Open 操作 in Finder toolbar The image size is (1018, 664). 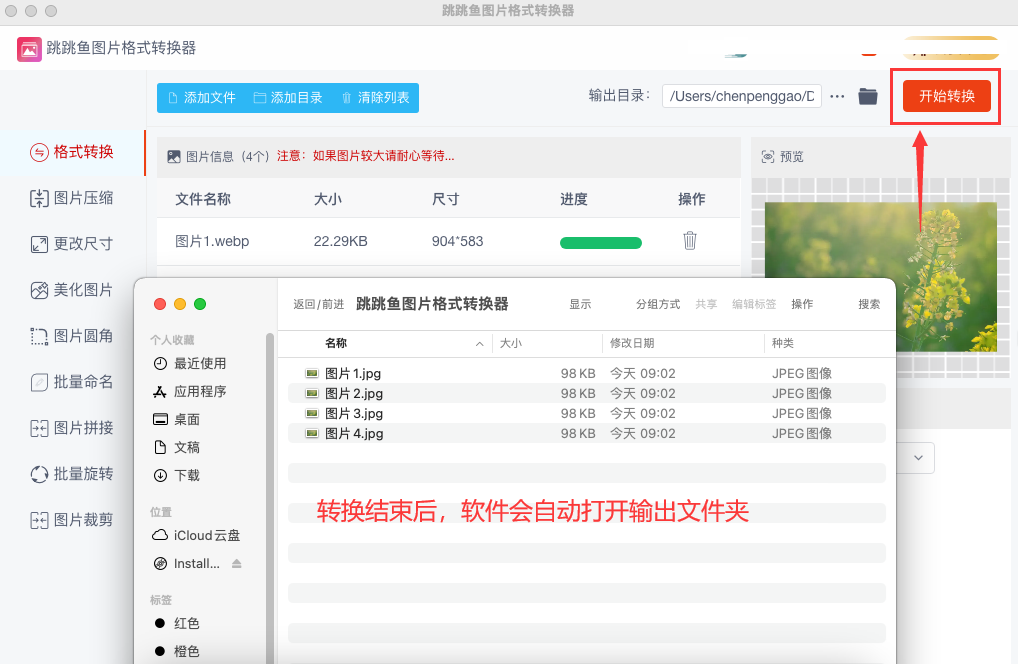802,304
